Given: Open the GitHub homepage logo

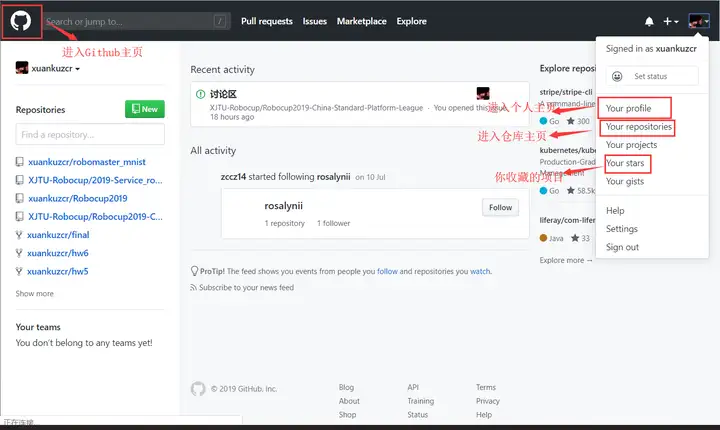Looking at the screenshot, I should (x=21, y=21).
